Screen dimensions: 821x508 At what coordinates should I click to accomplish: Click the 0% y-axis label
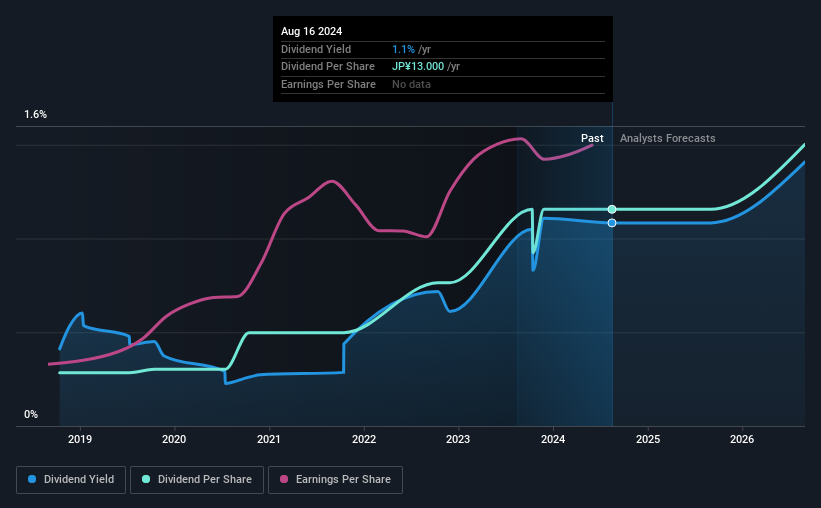(31, 415)
